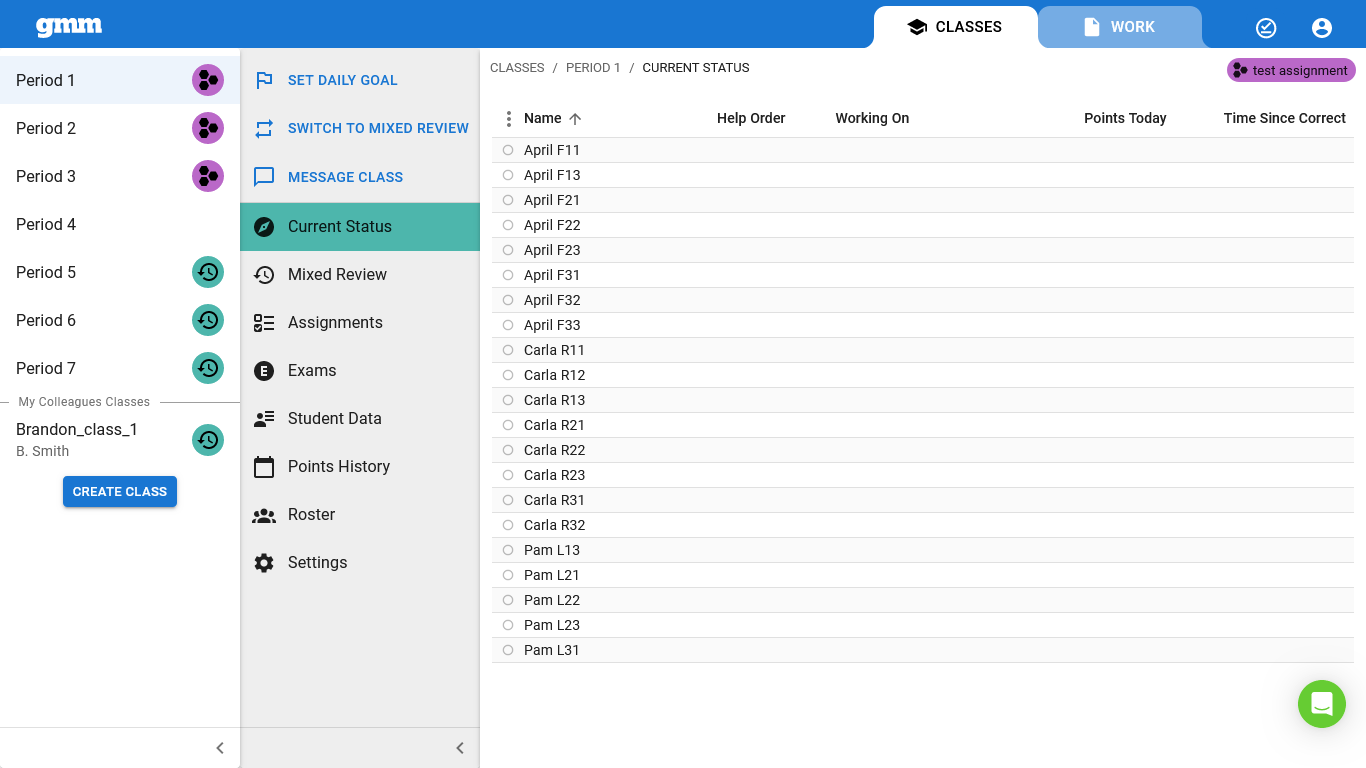Click the CREATE CLASS button
Viewport: 1366px width, 768px height.
coord(120,492)
